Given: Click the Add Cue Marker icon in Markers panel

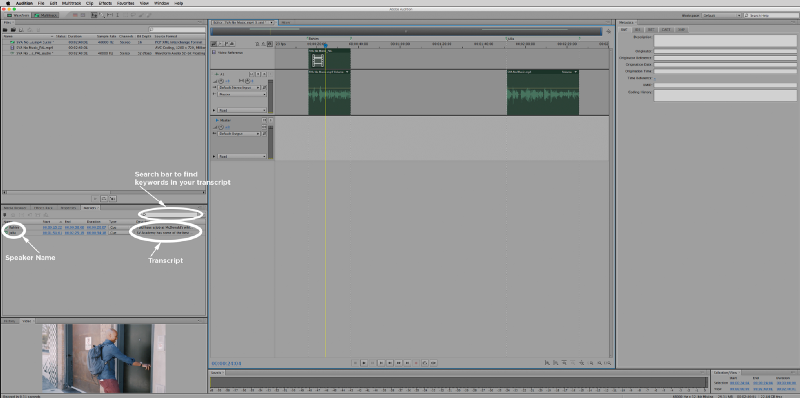Looking at the screenshot, I should pos(5,215).
